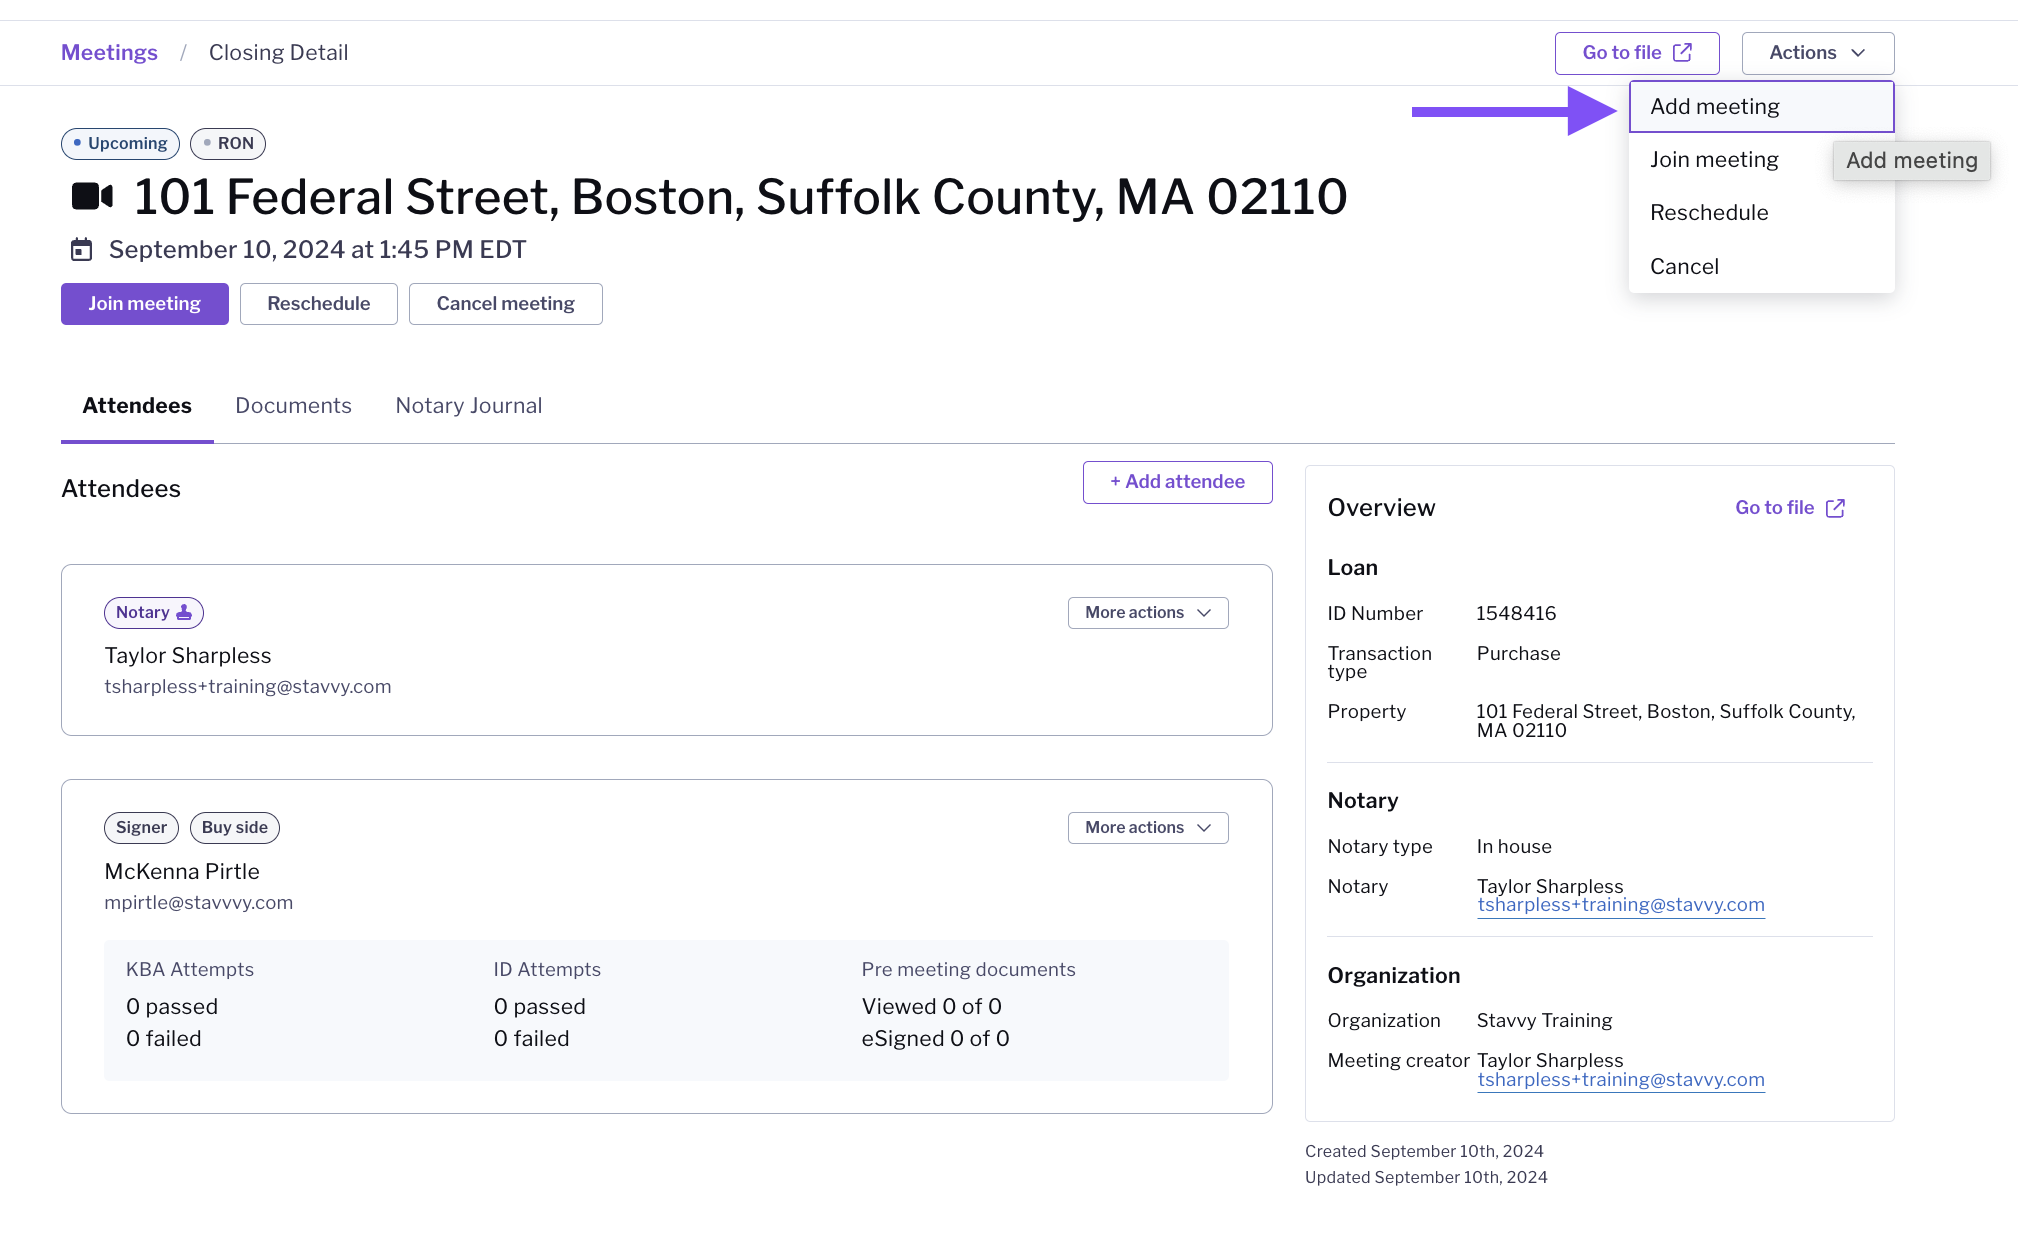The height and width of the screenshot is (1236, 2018).
Task: Expand More actions for Taylor Sharpless
Action: pyautogui.click(x=1147, y=612)
